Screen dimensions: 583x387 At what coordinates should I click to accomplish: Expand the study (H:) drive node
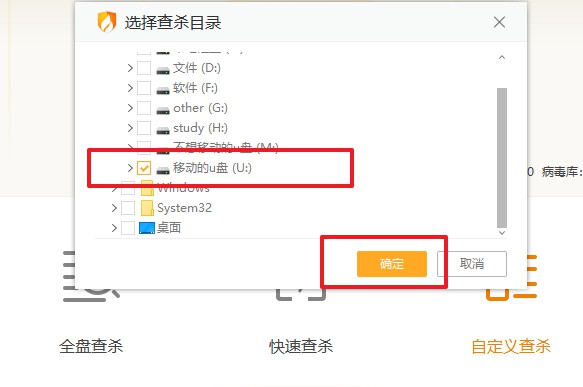pos(130,128)
